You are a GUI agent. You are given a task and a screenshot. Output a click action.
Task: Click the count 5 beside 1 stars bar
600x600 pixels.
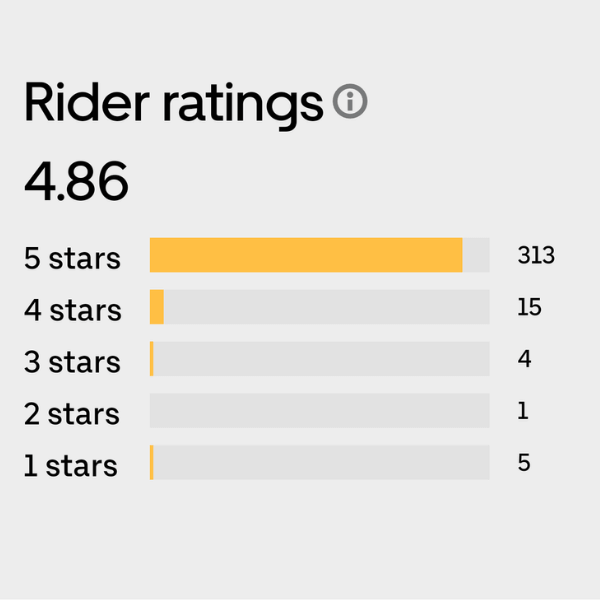click(524, 462)
